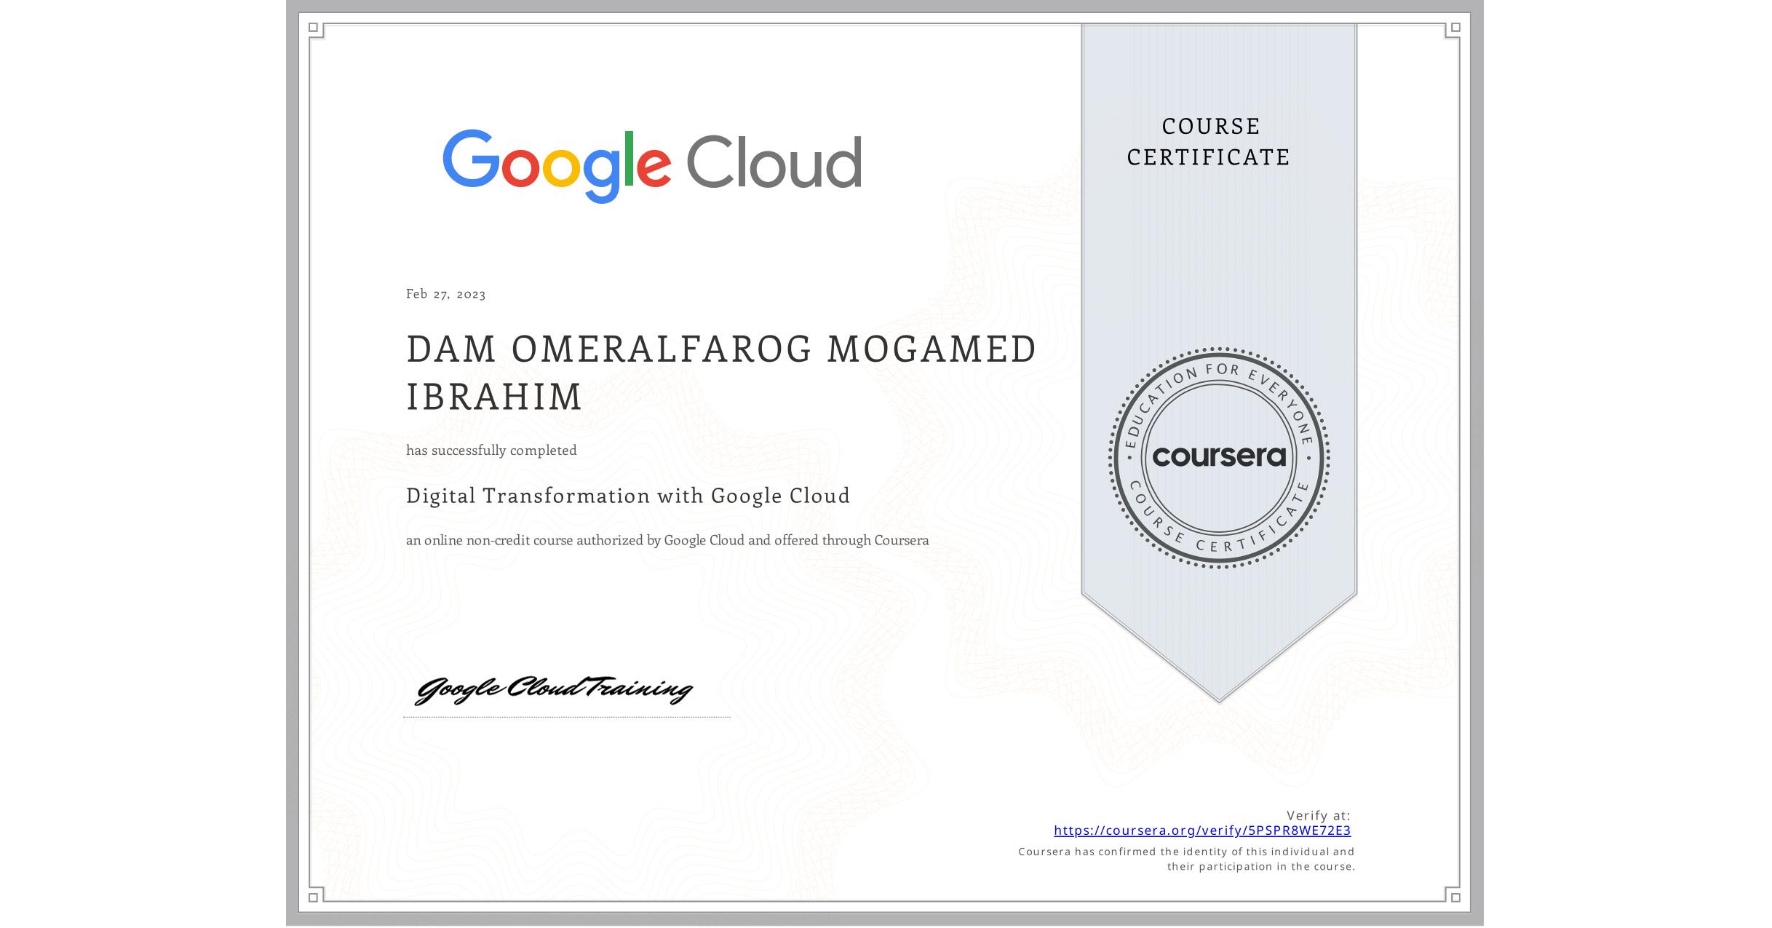Select the coursera wordmark inside the seal
This screenshot has height=928, width=1772.
pyautogui.click(x=1219, y=458)
